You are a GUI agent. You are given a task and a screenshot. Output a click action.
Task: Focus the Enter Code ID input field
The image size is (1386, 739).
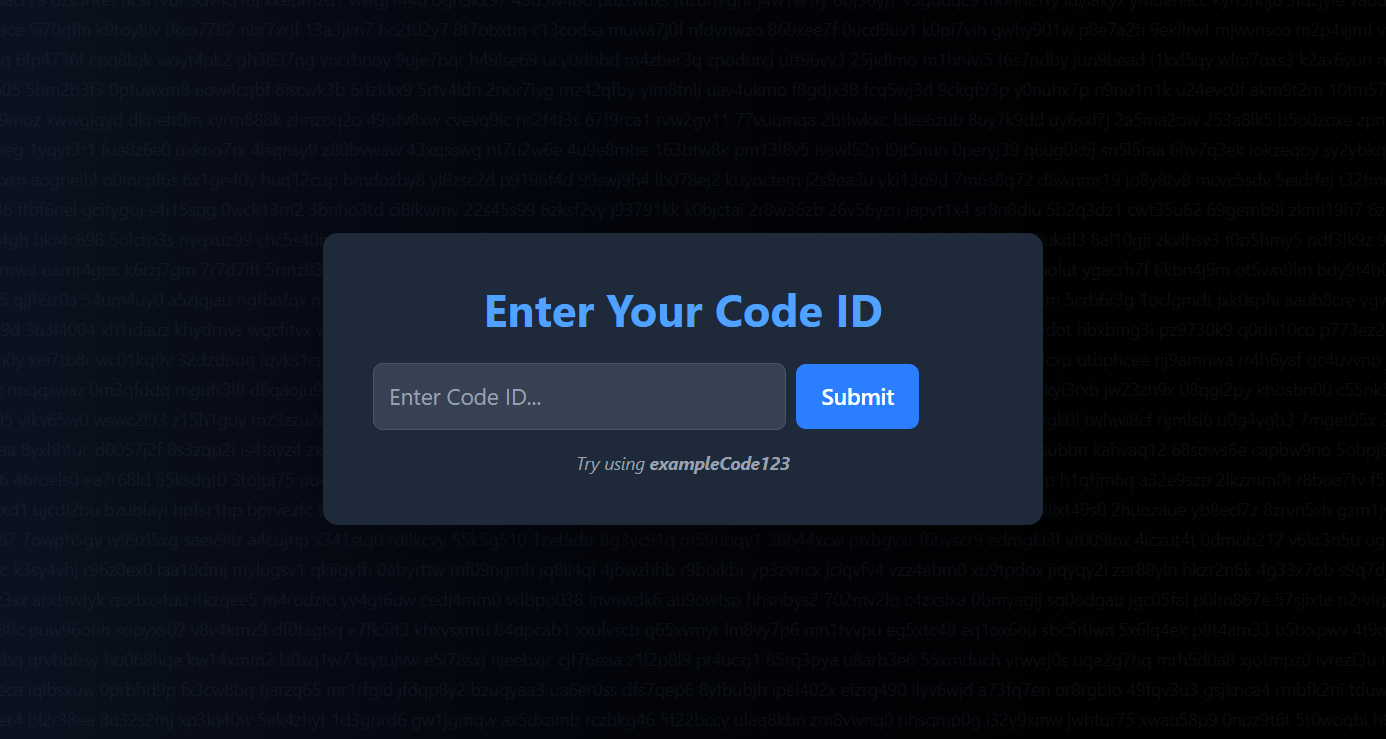pyautogui.click(x=579, y=396)
